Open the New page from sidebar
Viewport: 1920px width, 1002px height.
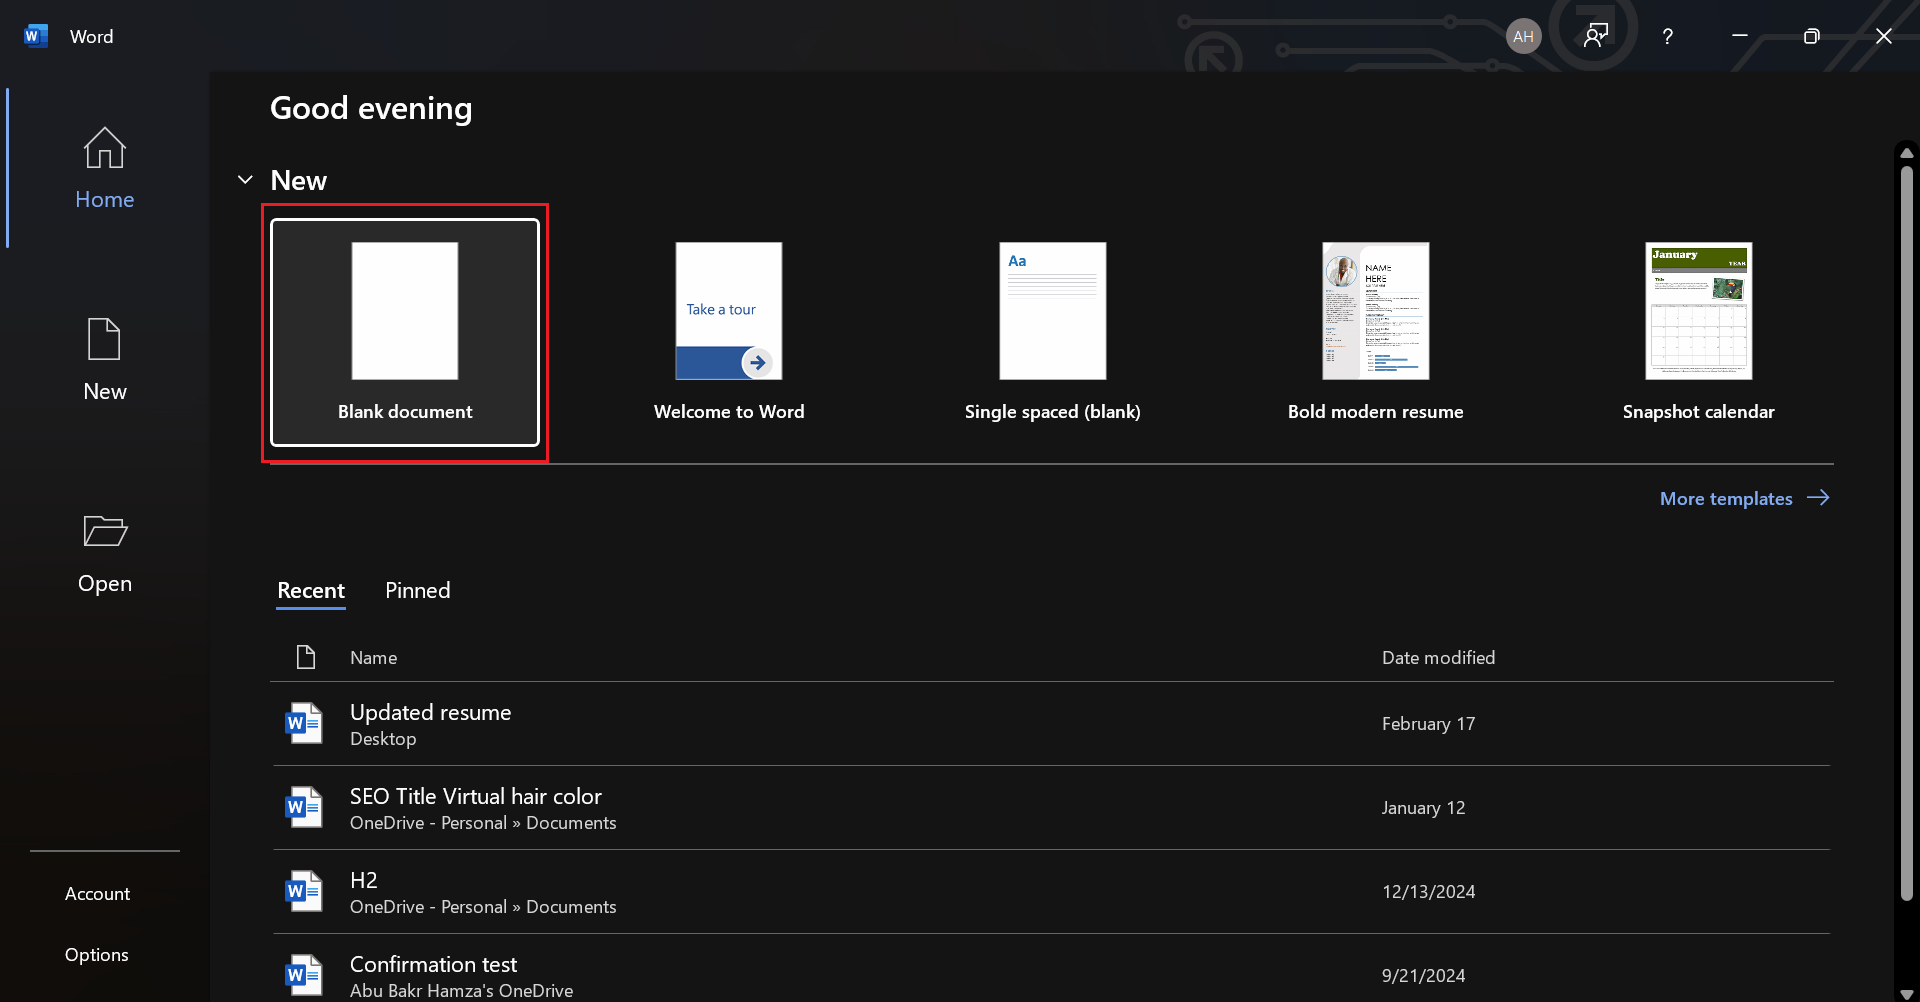[105, 360]
